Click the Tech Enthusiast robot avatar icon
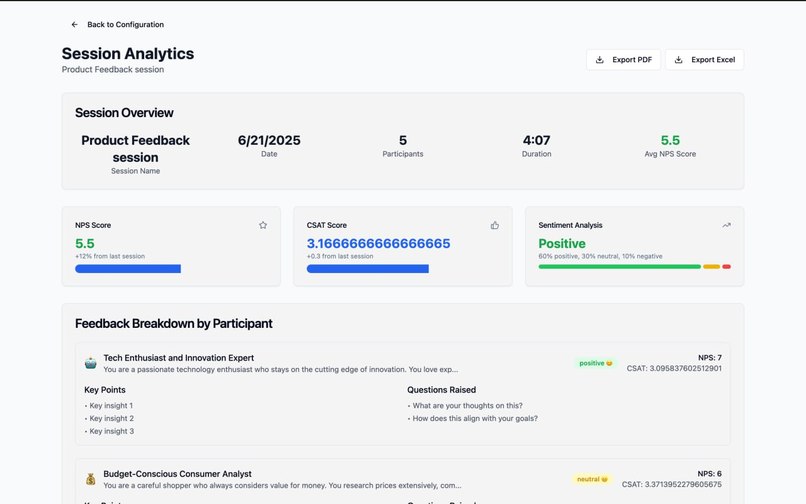The width and height of the screenshot is (806, 504). pos(90,363)
